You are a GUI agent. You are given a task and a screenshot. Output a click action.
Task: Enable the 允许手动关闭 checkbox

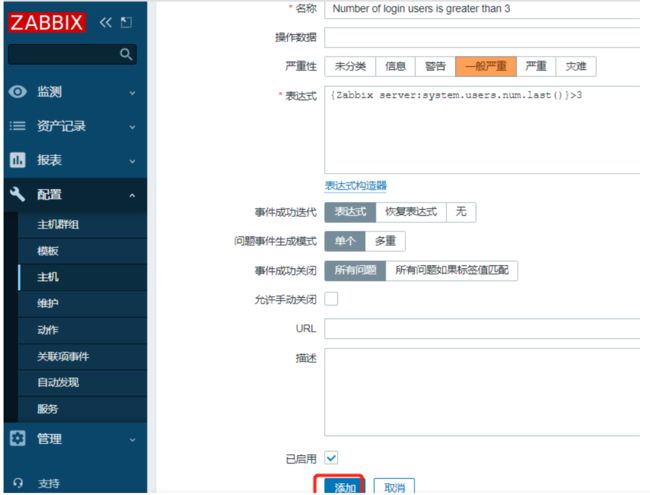(x=331, y=299)
